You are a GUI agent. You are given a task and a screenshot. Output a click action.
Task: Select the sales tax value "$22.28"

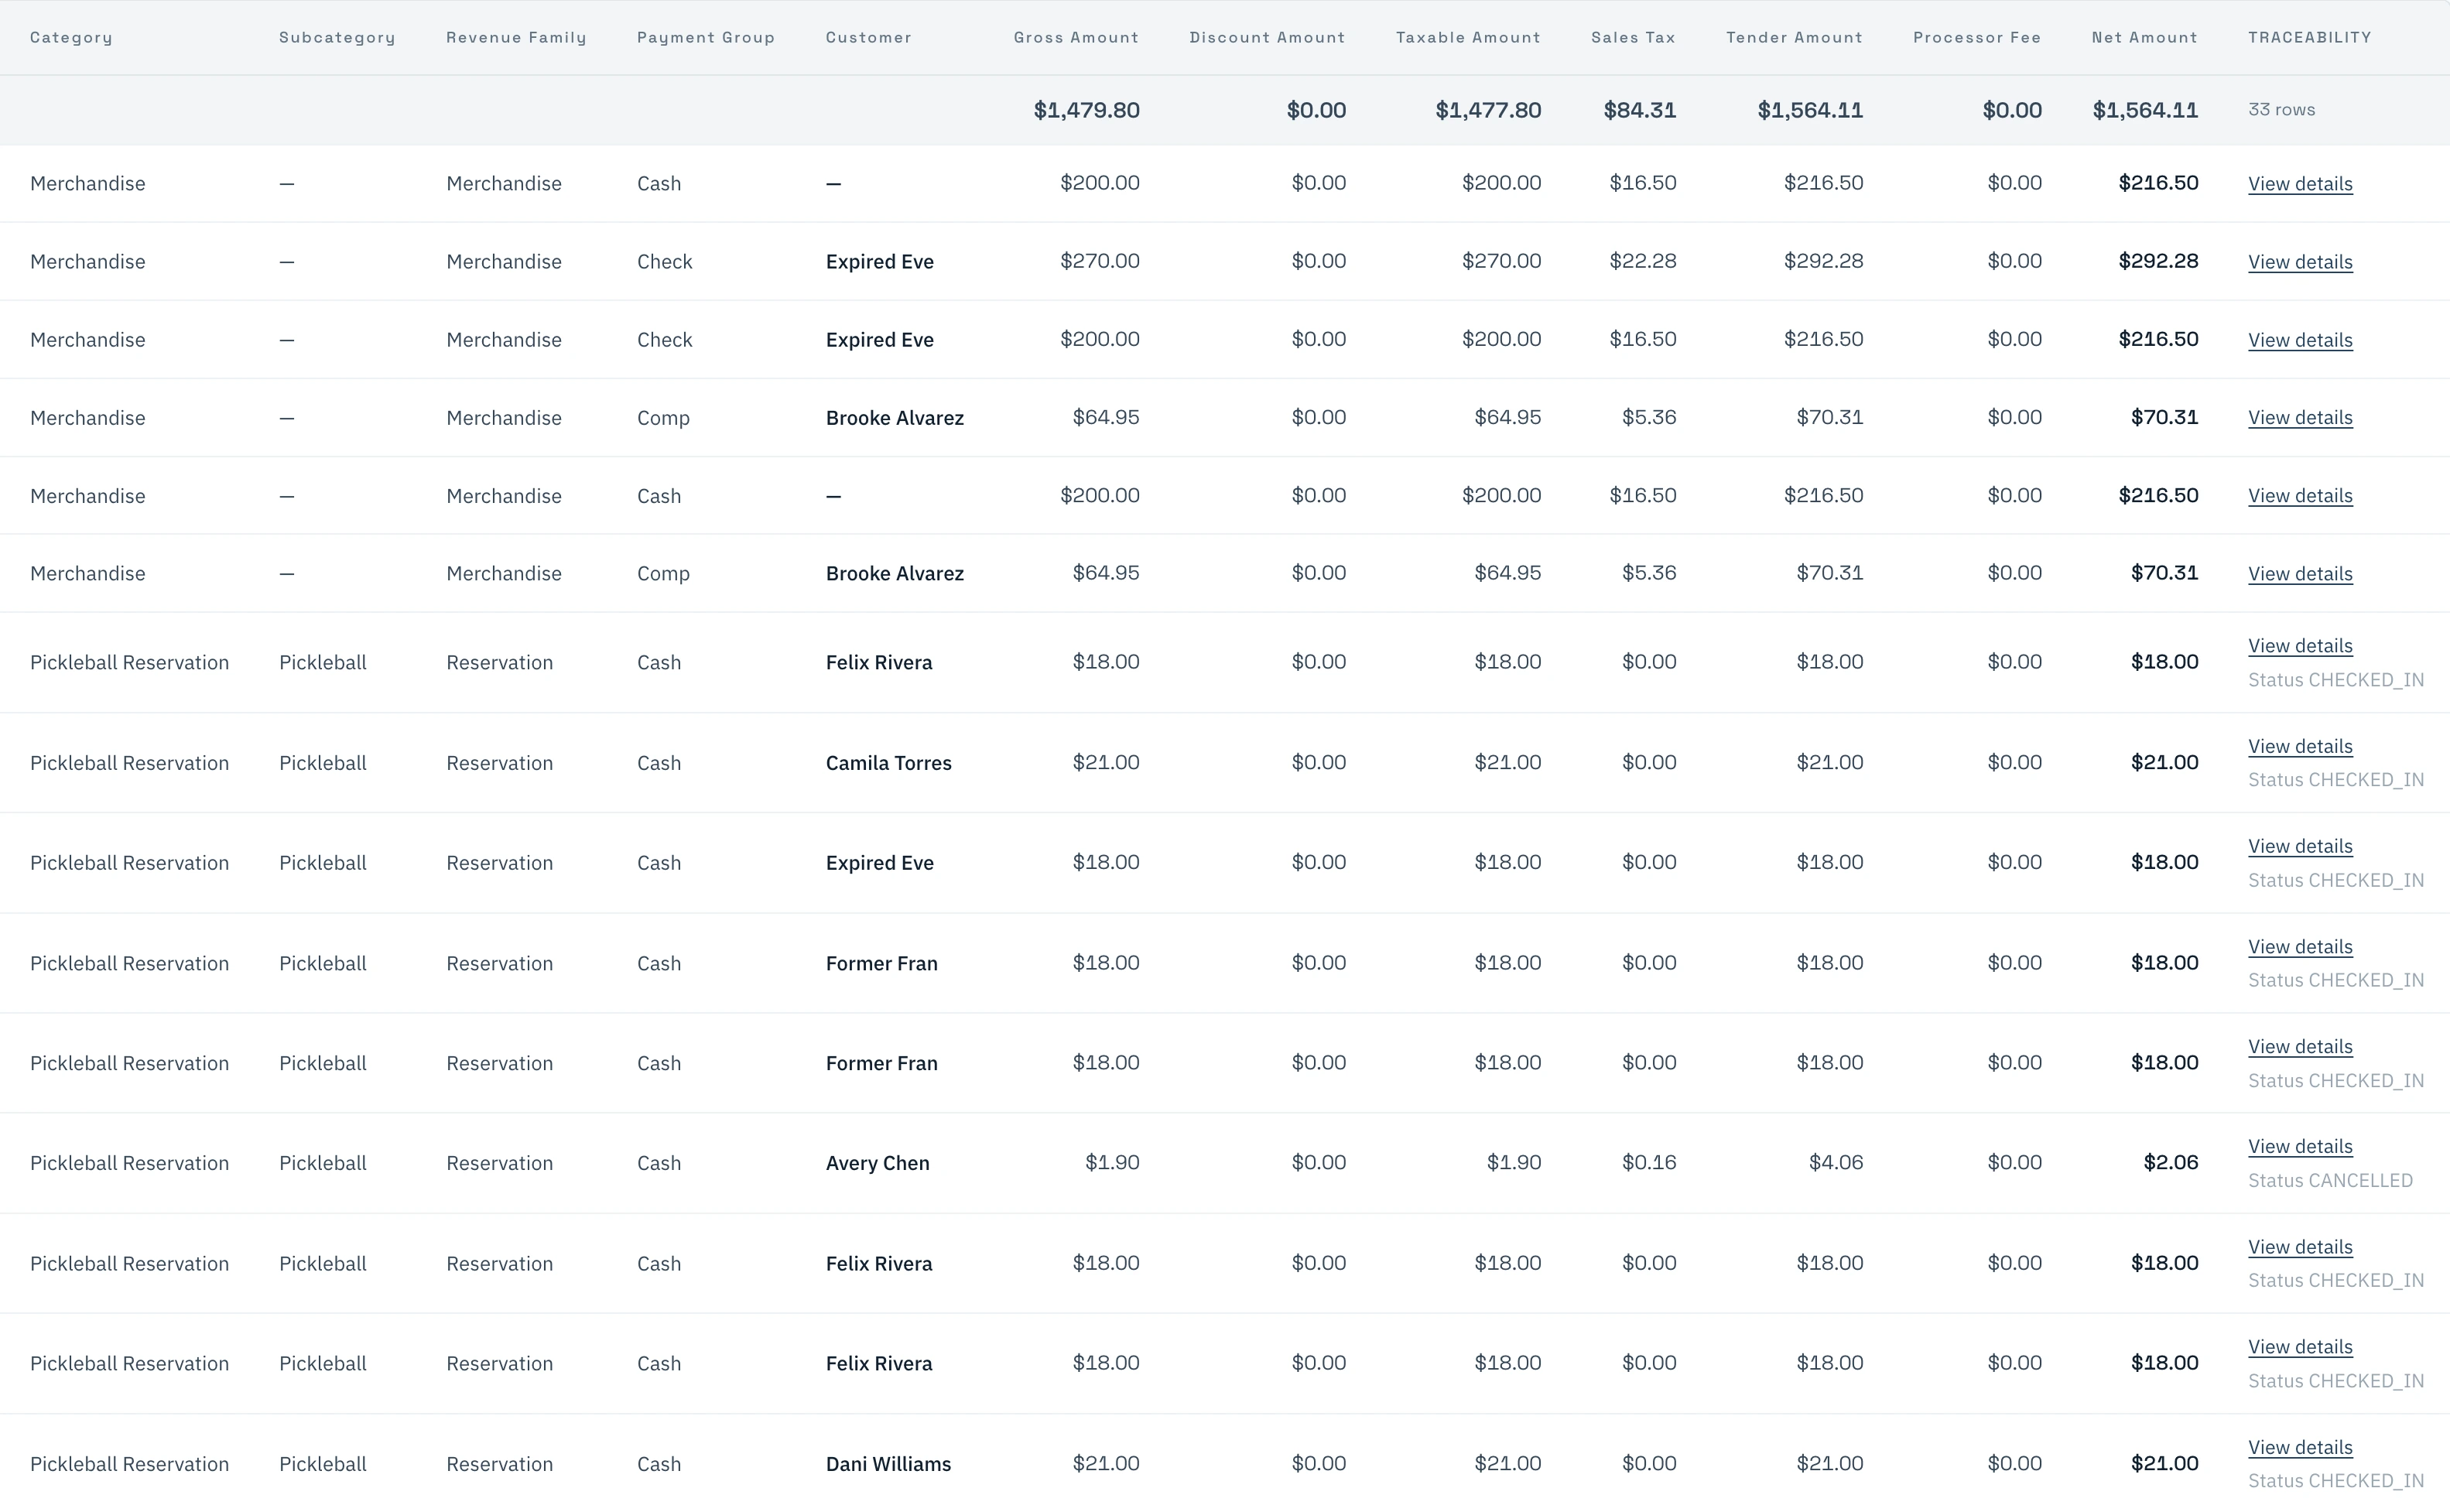[x=1642, y=261]
